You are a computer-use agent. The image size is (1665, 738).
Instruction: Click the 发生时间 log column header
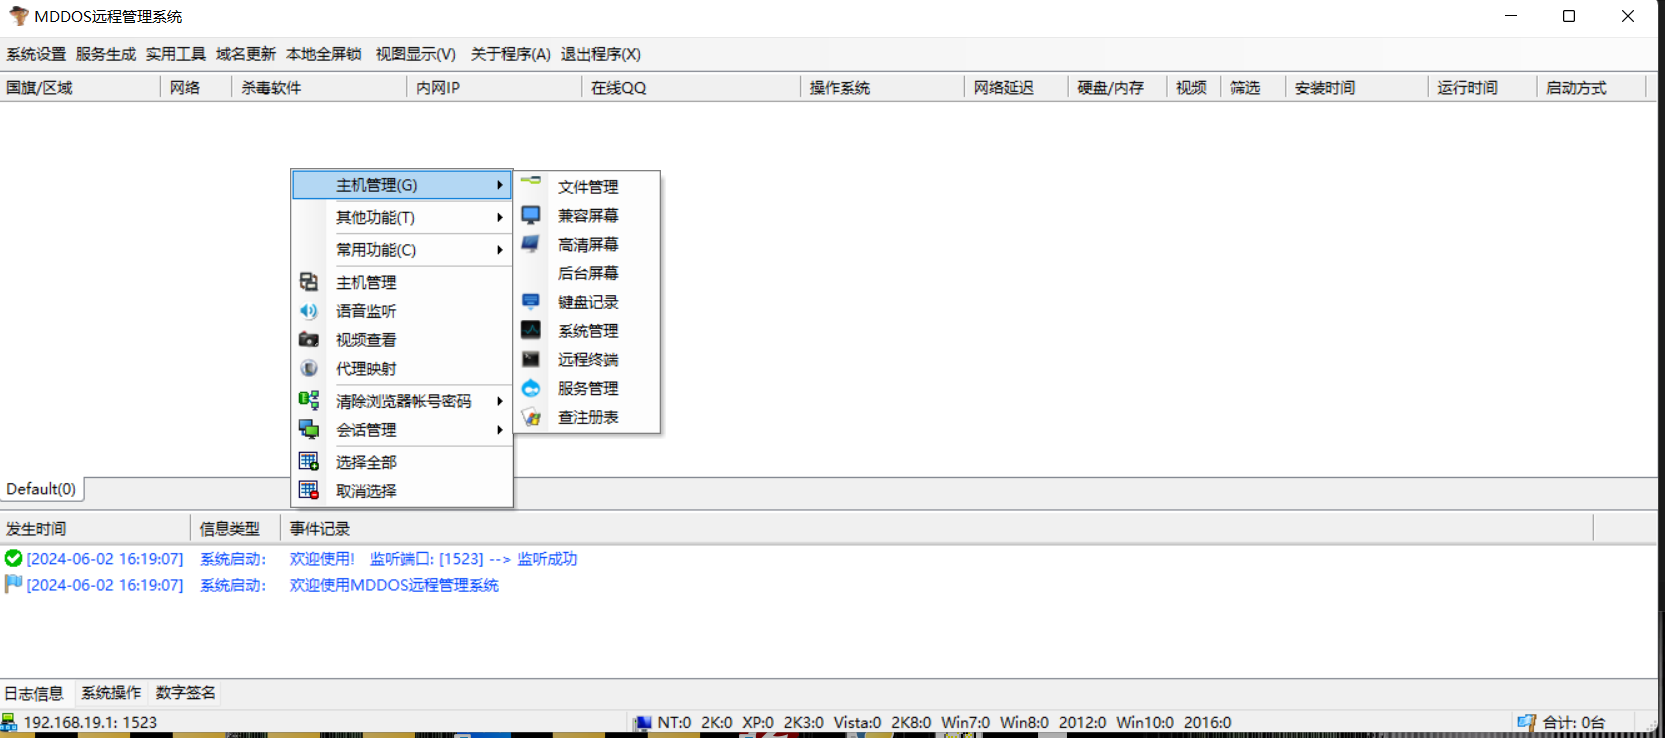click(95, 529)
